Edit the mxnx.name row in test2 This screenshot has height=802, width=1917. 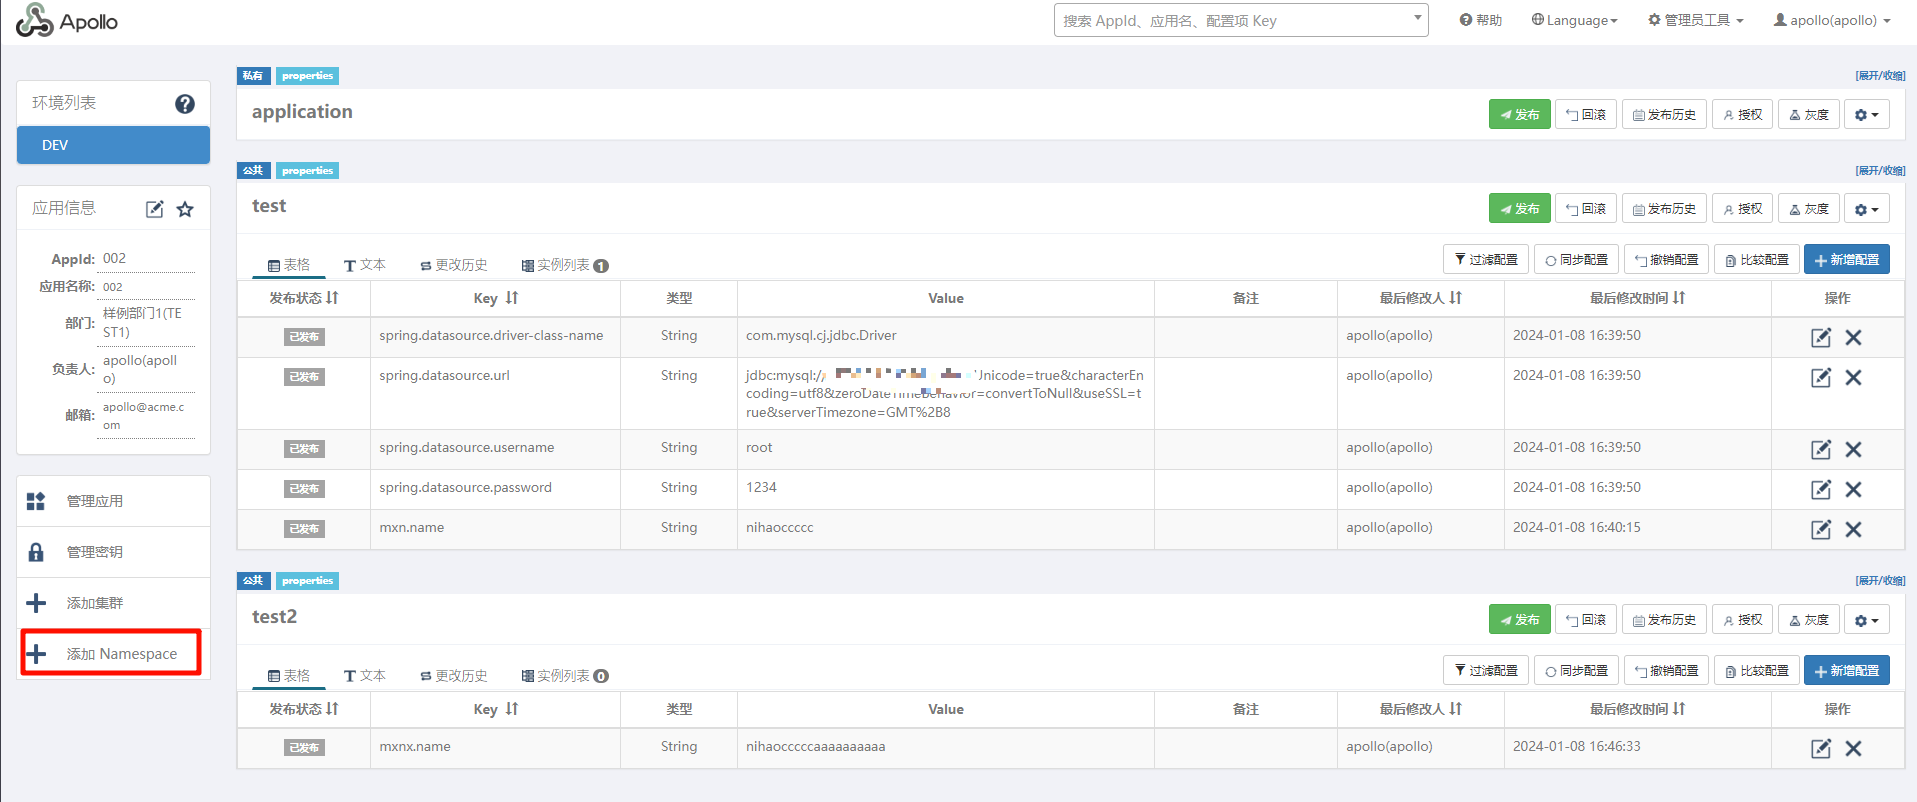[1820, 749]
